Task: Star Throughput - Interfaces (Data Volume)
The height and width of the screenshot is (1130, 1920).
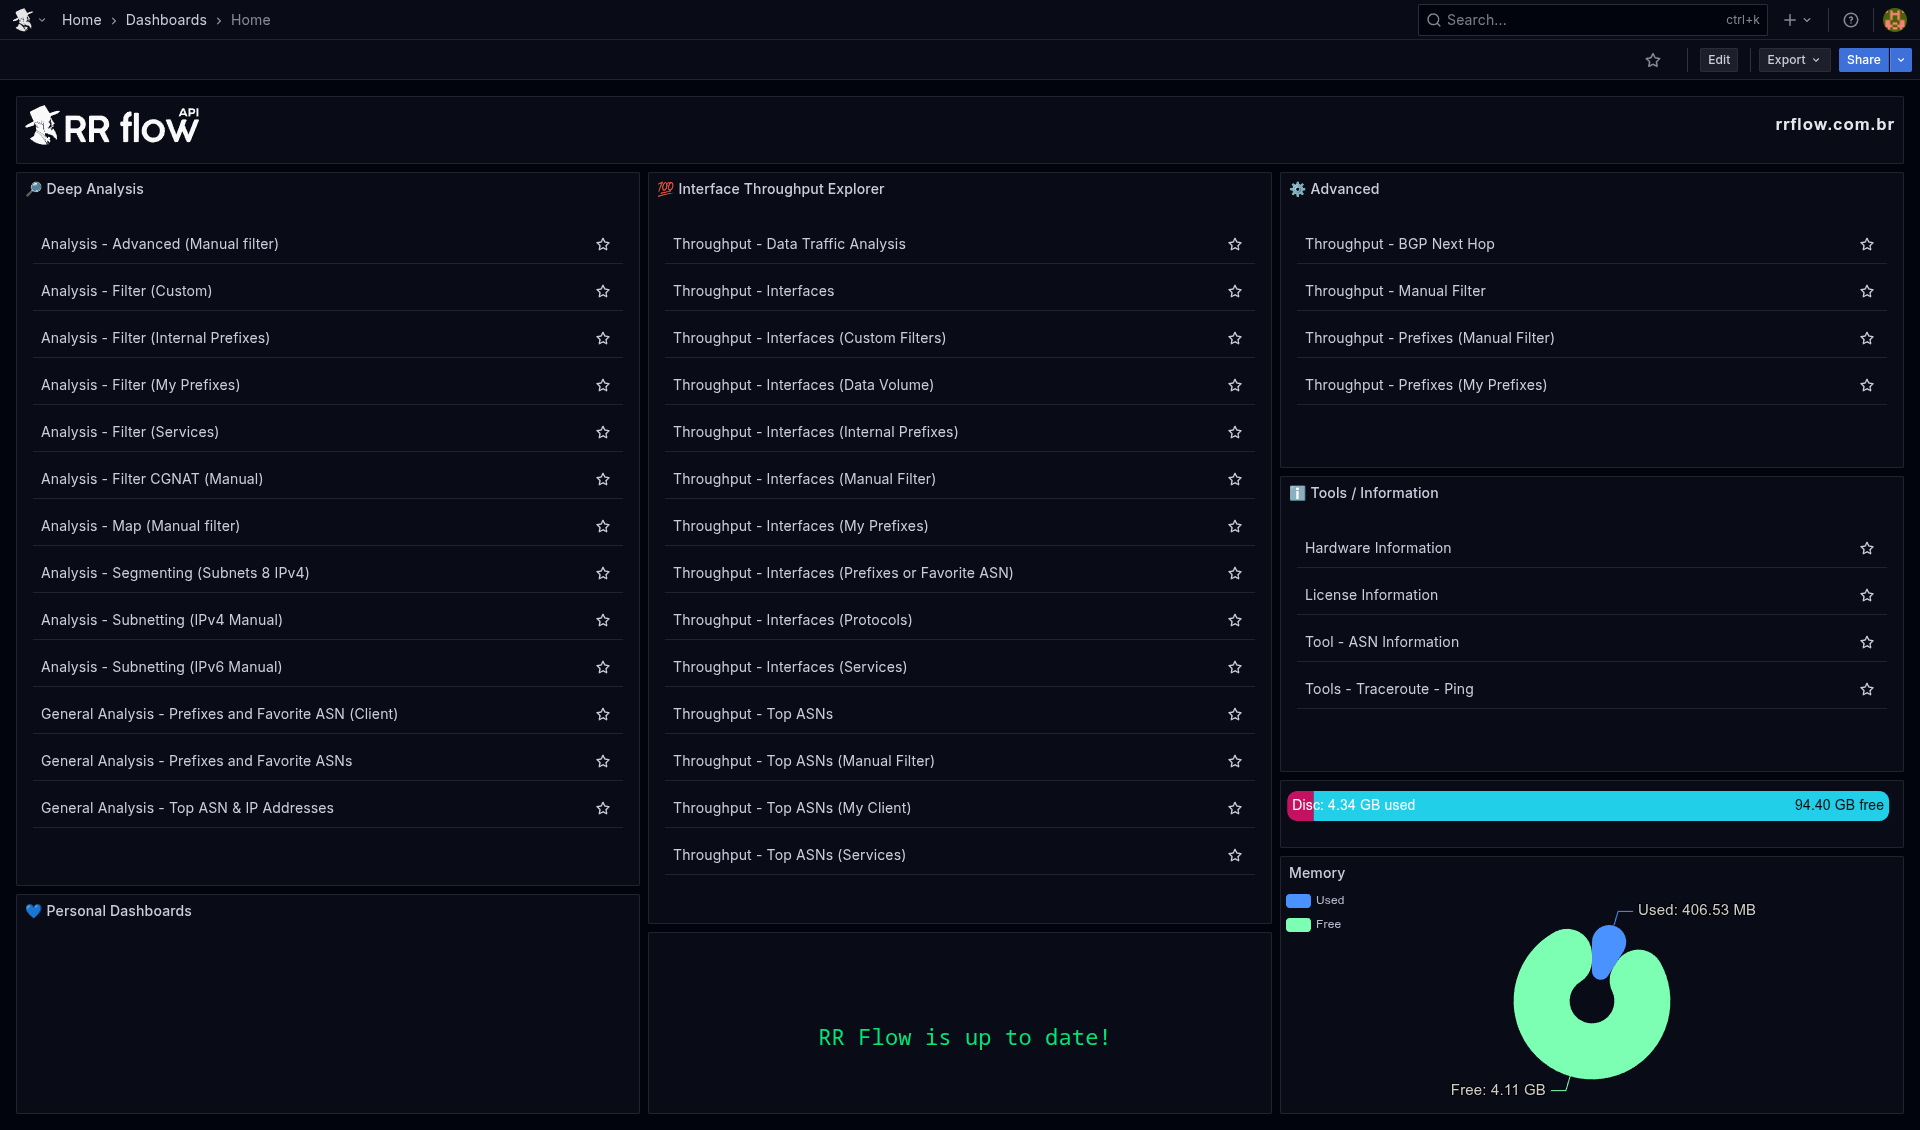Action: pos(1235,385)
